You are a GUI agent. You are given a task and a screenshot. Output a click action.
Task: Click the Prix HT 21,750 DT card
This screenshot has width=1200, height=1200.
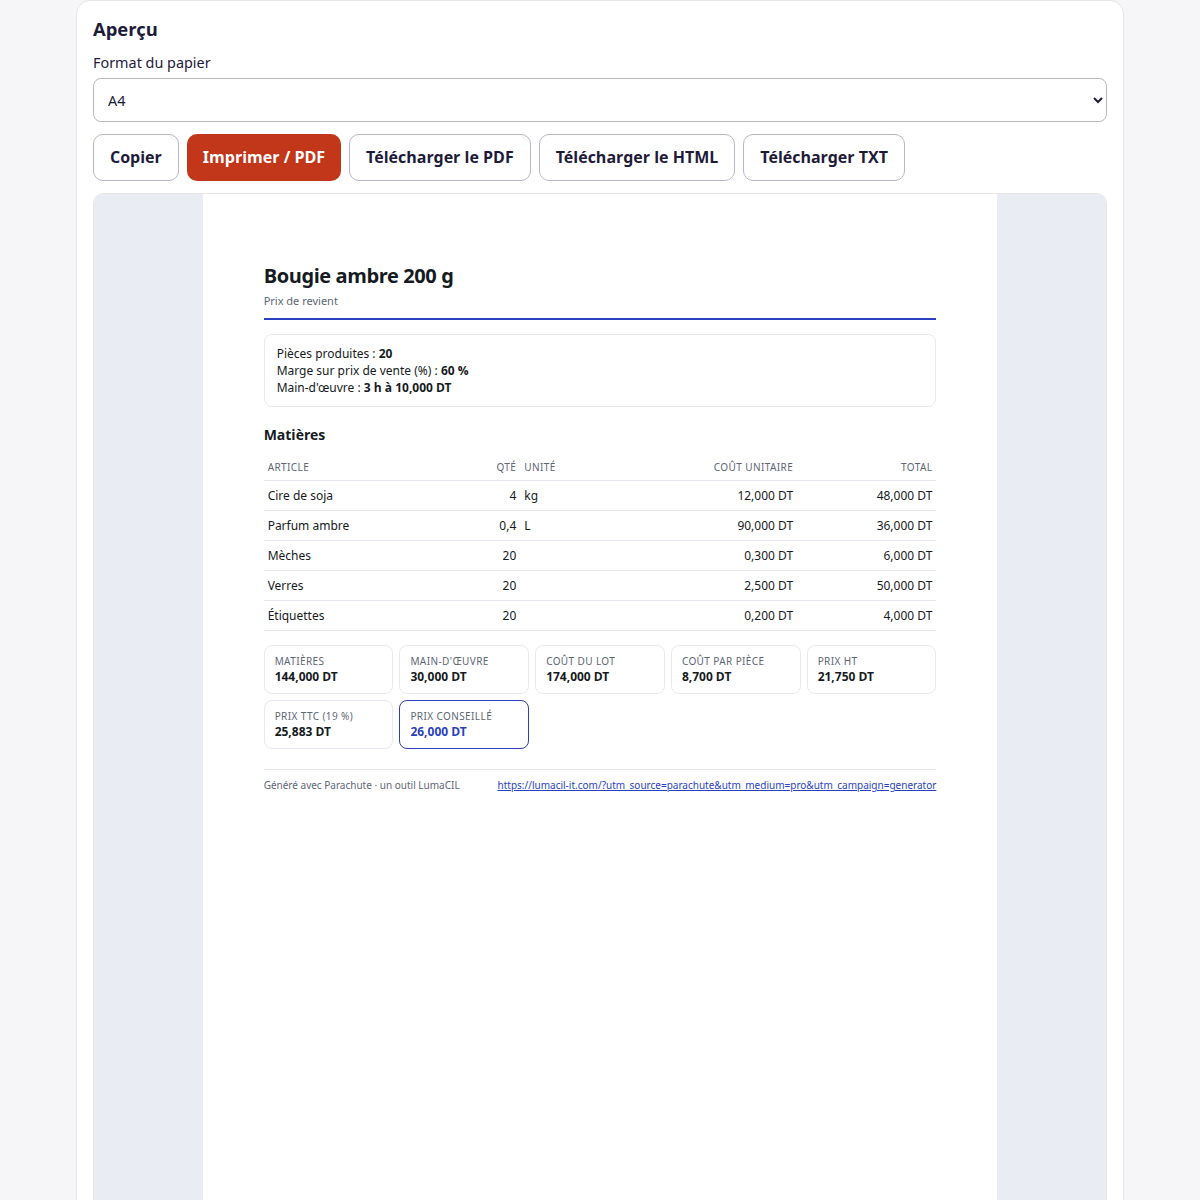[871, 669]
